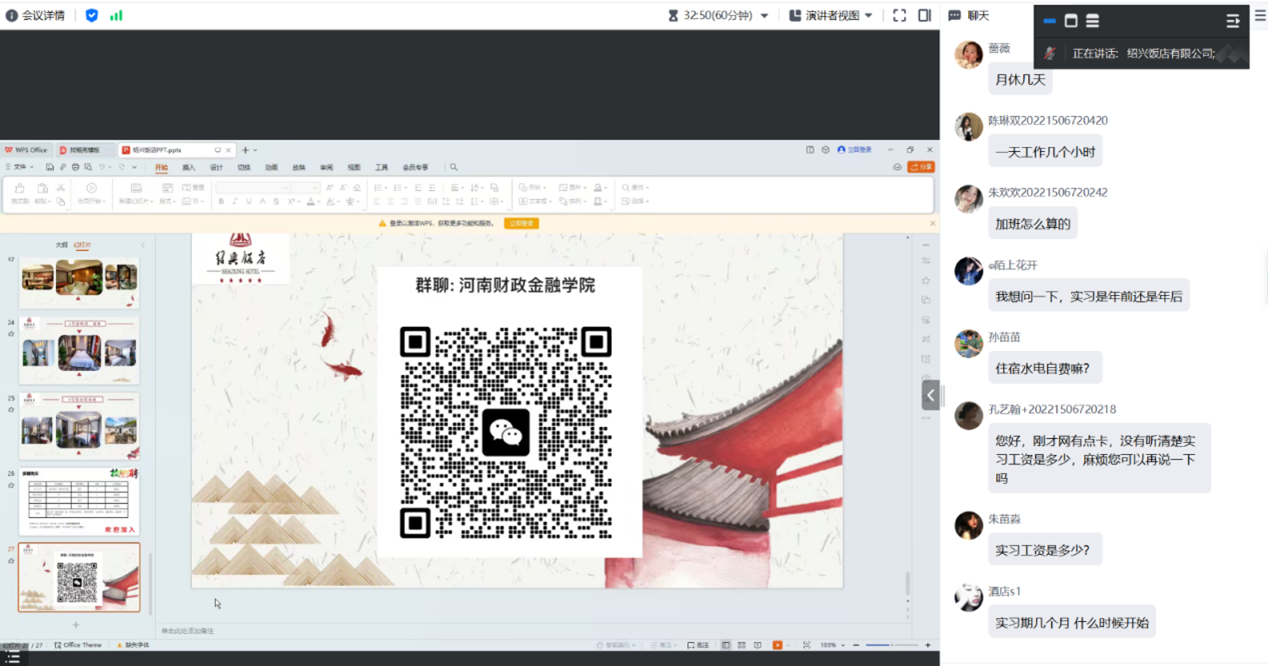Click the avatar of user 孙苗苗
1268x666 pixels.
[x=968, y=343]
